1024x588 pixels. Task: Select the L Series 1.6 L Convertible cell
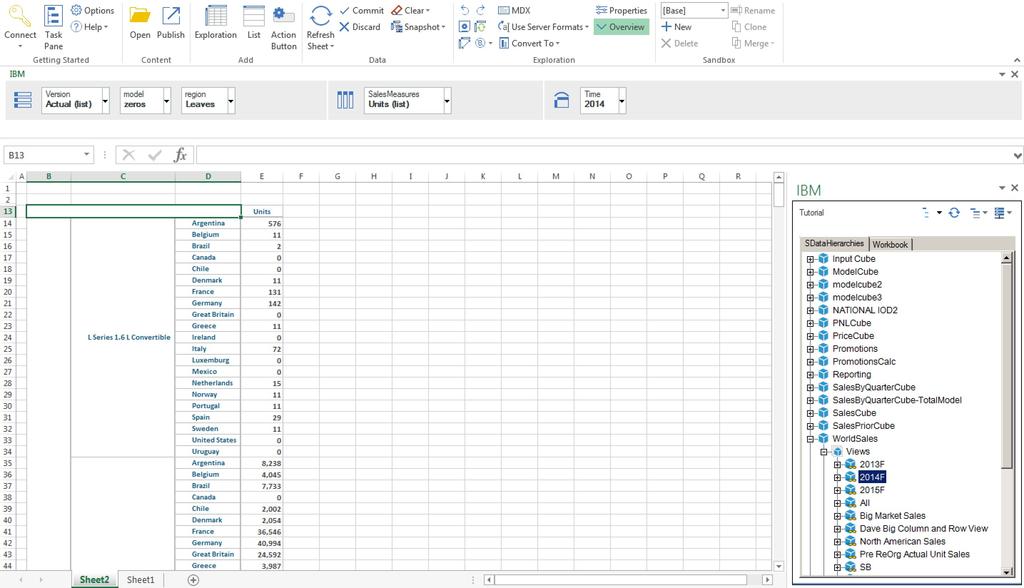point(123,337)
